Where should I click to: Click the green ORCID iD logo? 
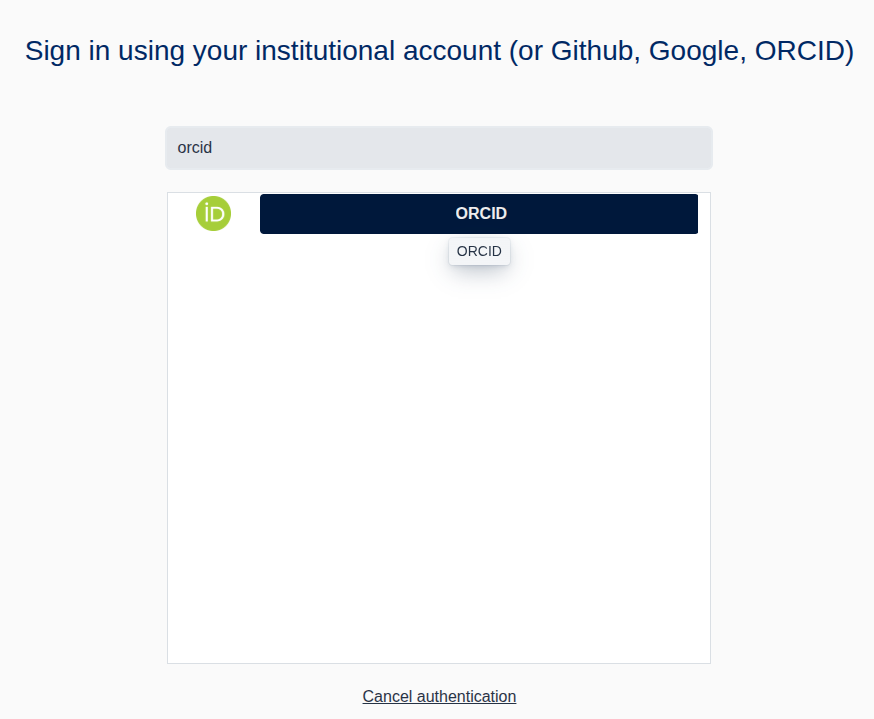click(x=213, y=213)
